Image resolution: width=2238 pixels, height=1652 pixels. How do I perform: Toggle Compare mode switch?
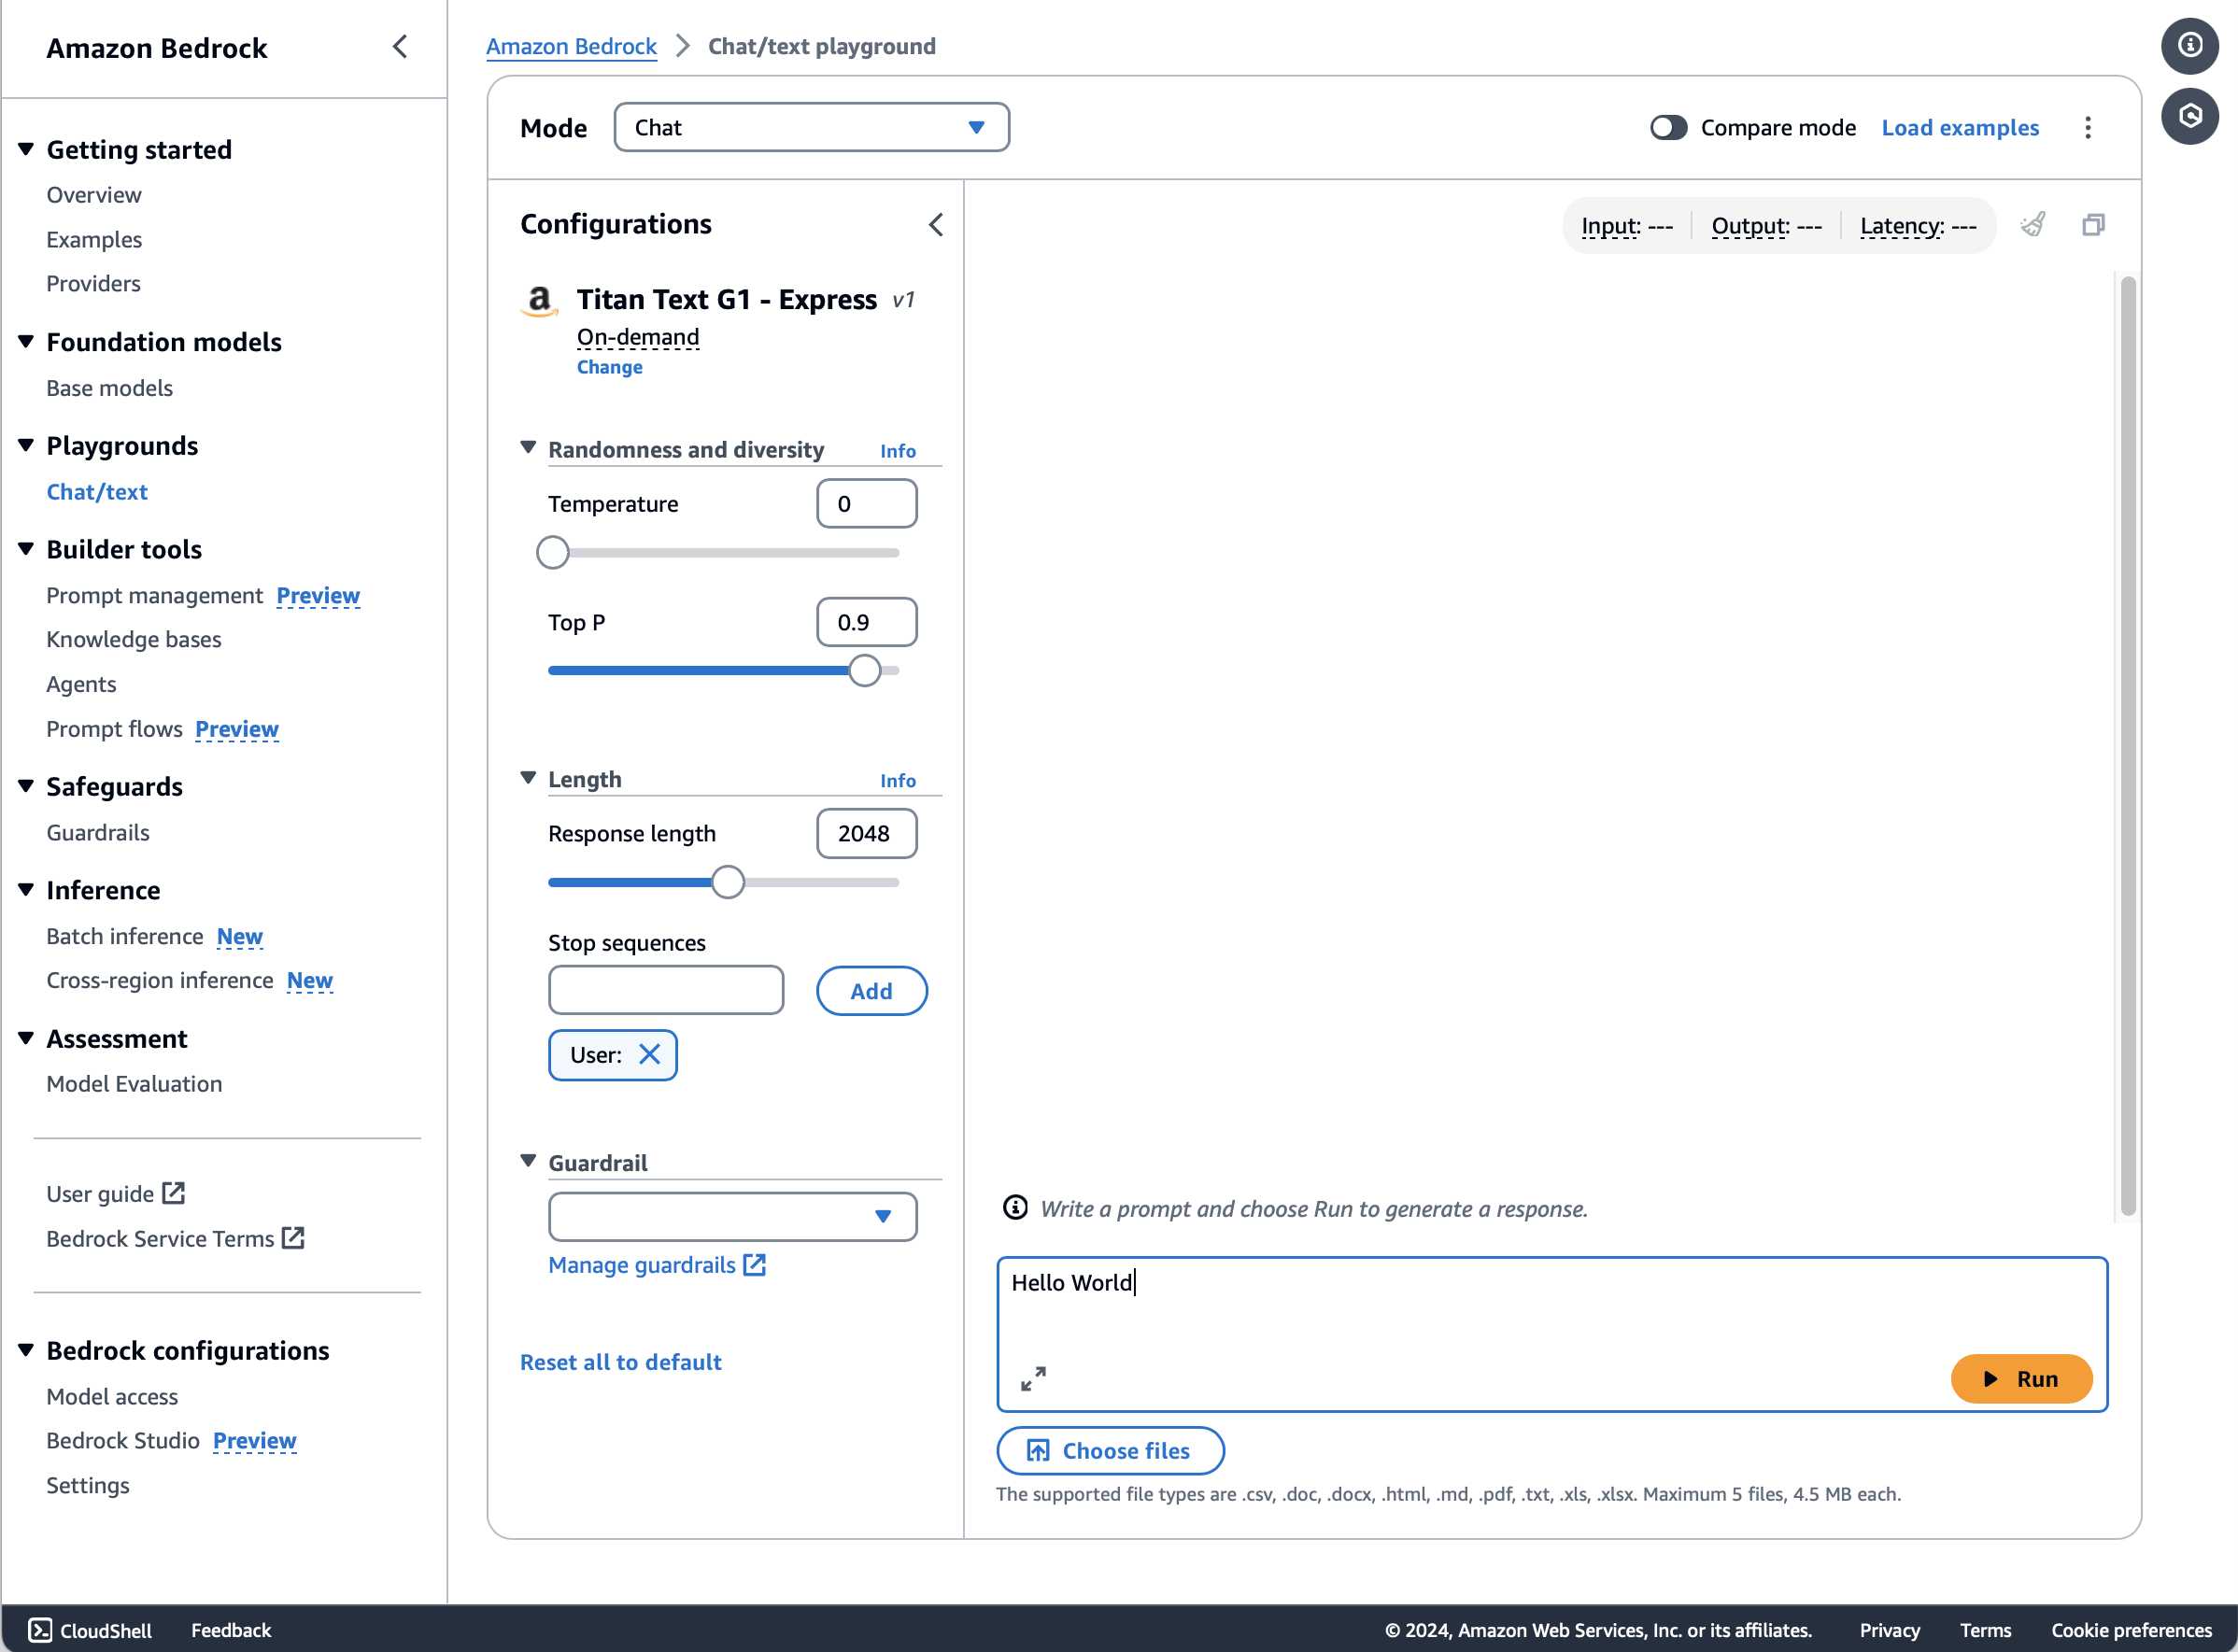pos(1668,128)
